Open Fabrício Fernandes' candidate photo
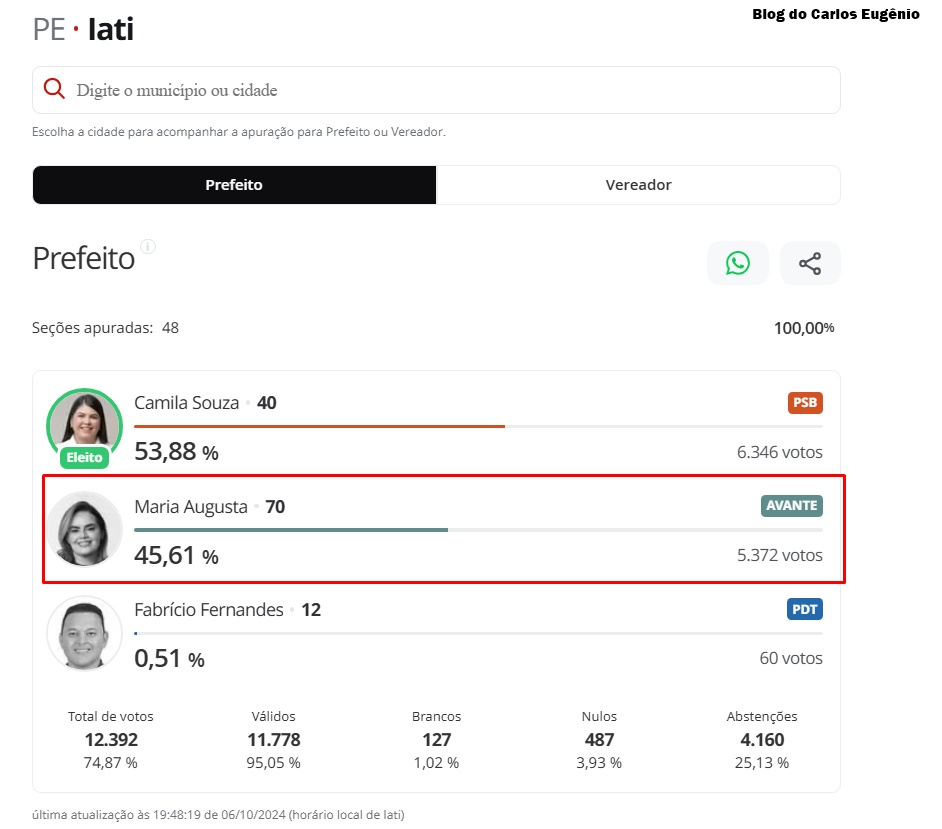This screenshot has height=829, width=942. pos(84,633)
